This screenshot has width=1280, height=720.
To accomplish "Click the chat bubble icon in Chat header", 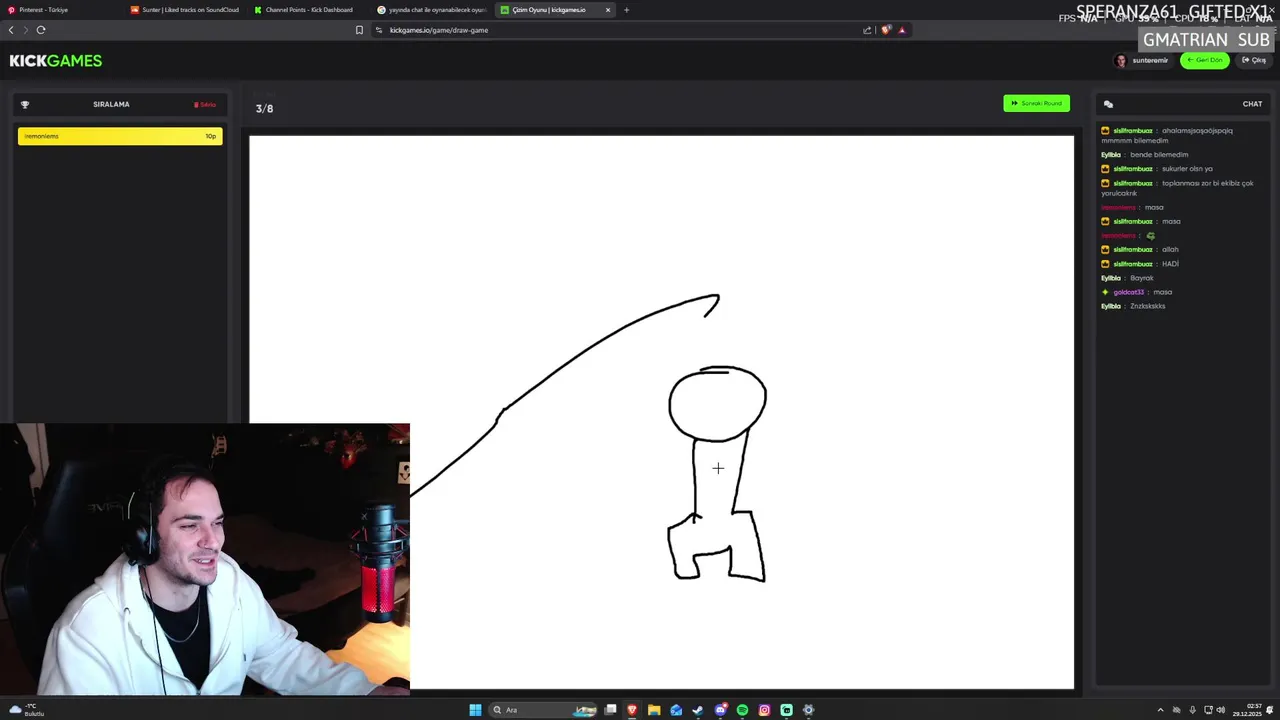I will click(x=1108, y=104).
